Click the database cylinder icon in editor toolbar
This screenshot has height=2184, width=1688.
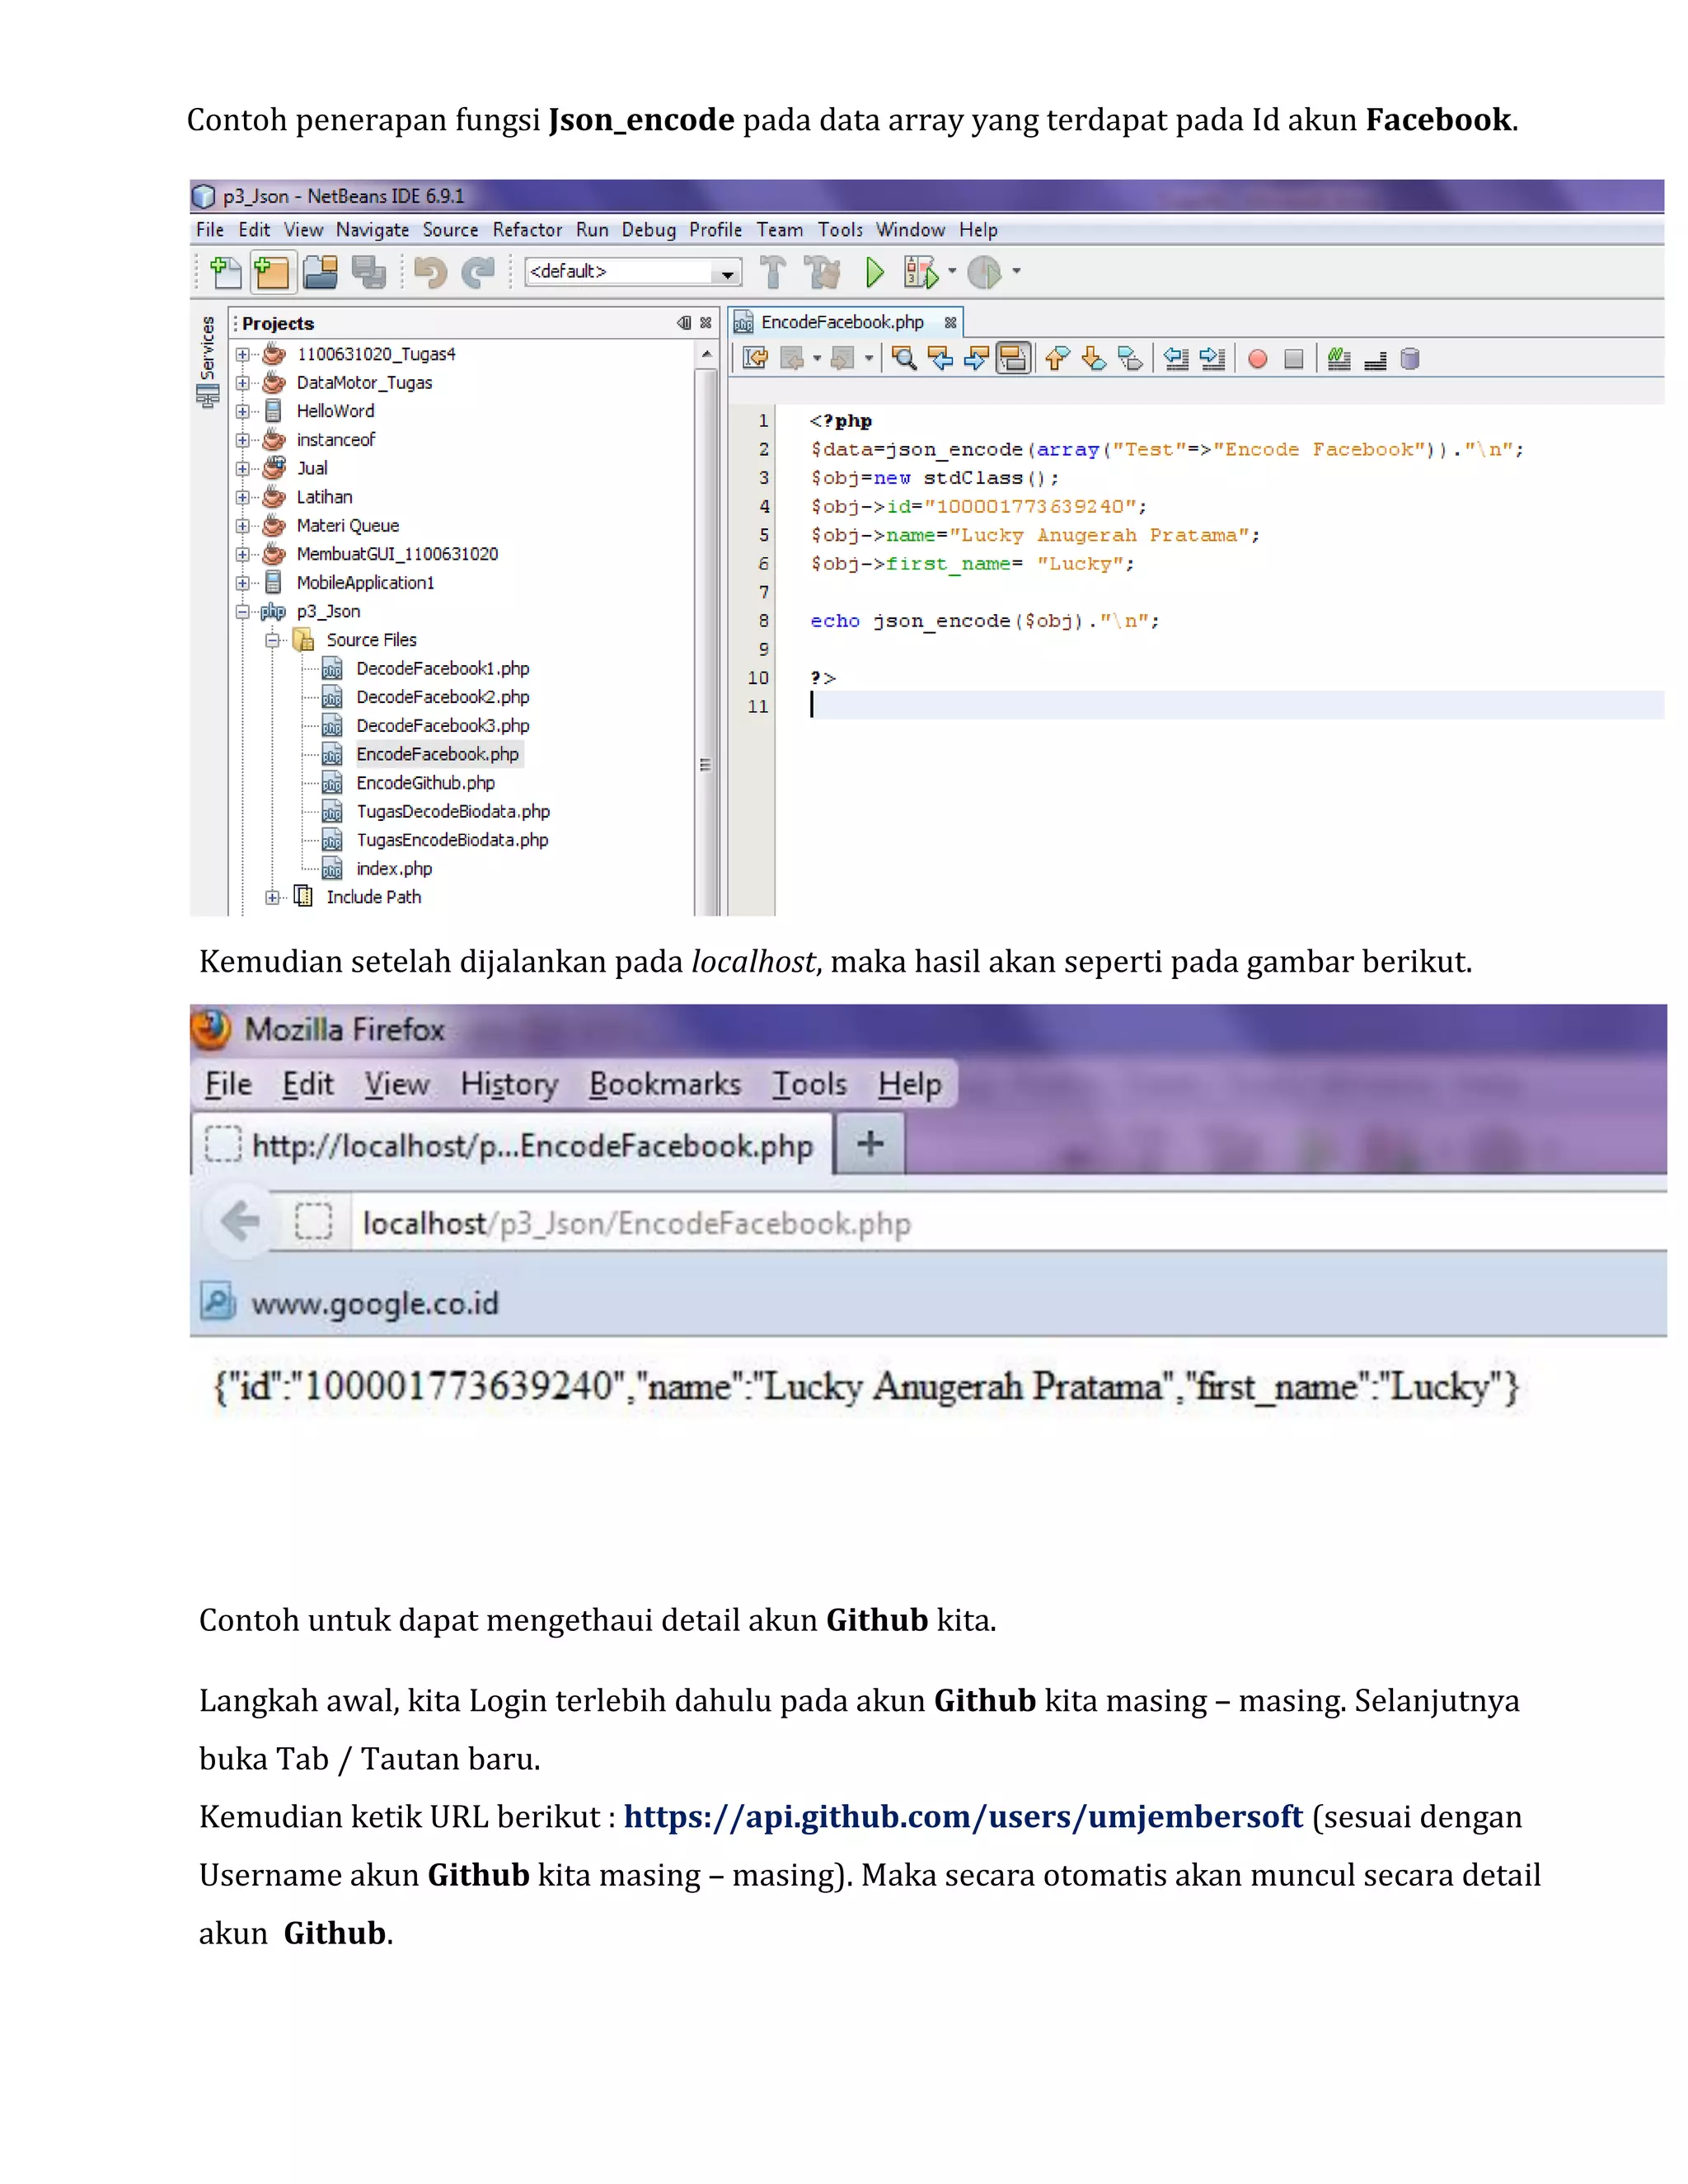[x=1410, y=358]
